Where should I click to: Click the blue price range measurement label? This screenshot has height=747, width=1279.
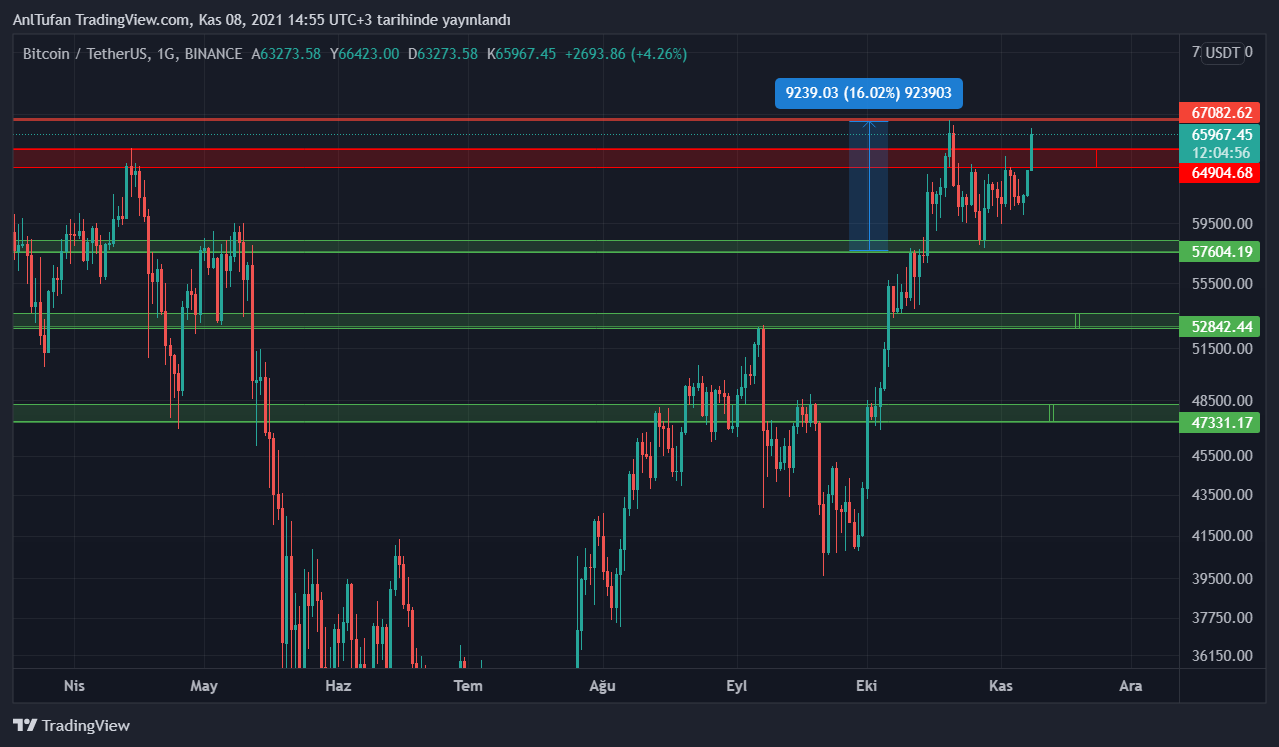(868, 93)
